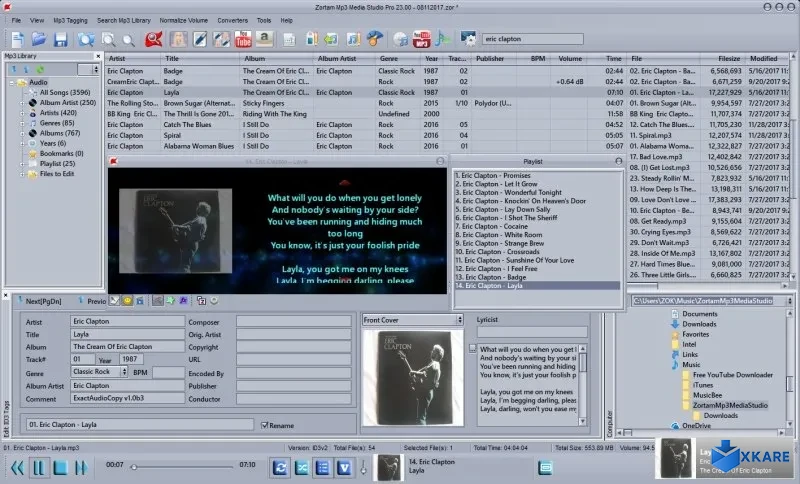Open the Front Cover dropdown
The height and width of the screenshot is (484, 800).
coord(460,320)
